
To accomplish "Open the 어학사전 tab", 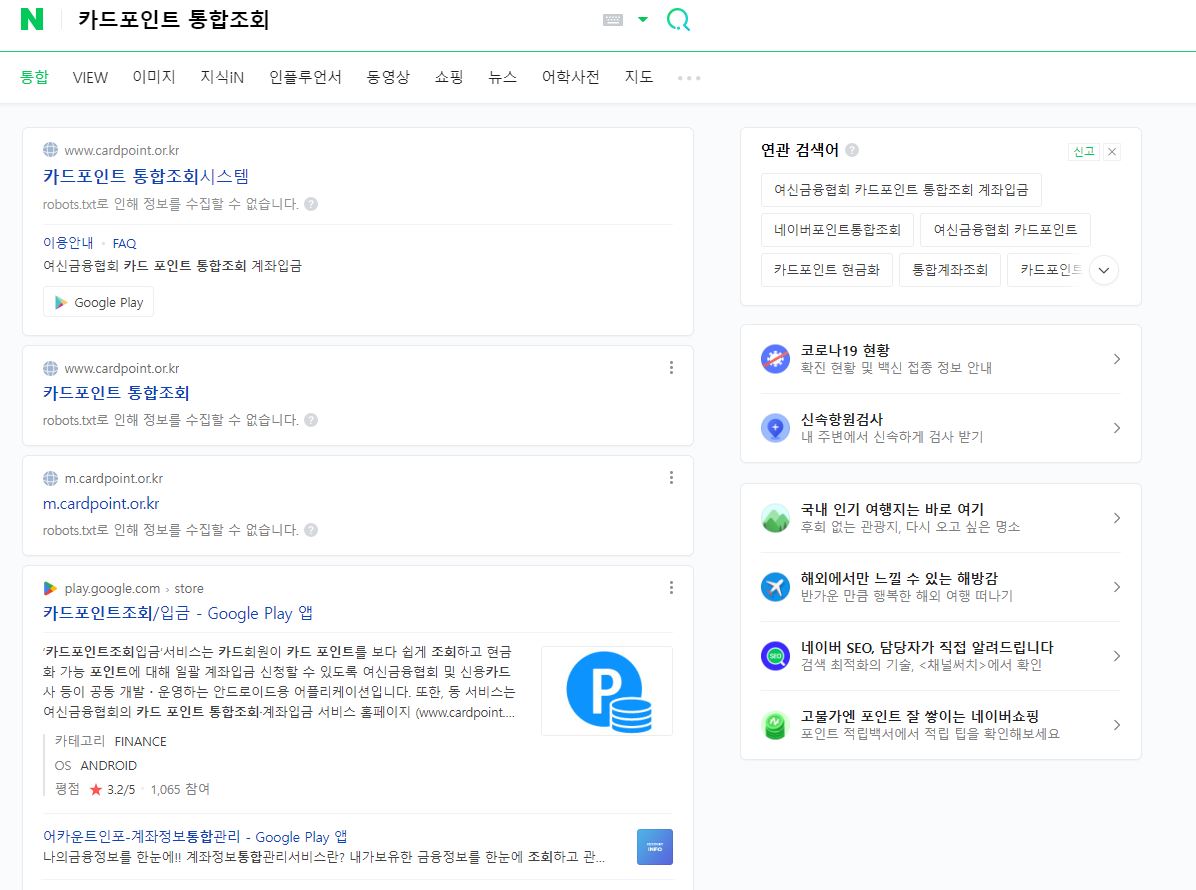I will (571, 77).
